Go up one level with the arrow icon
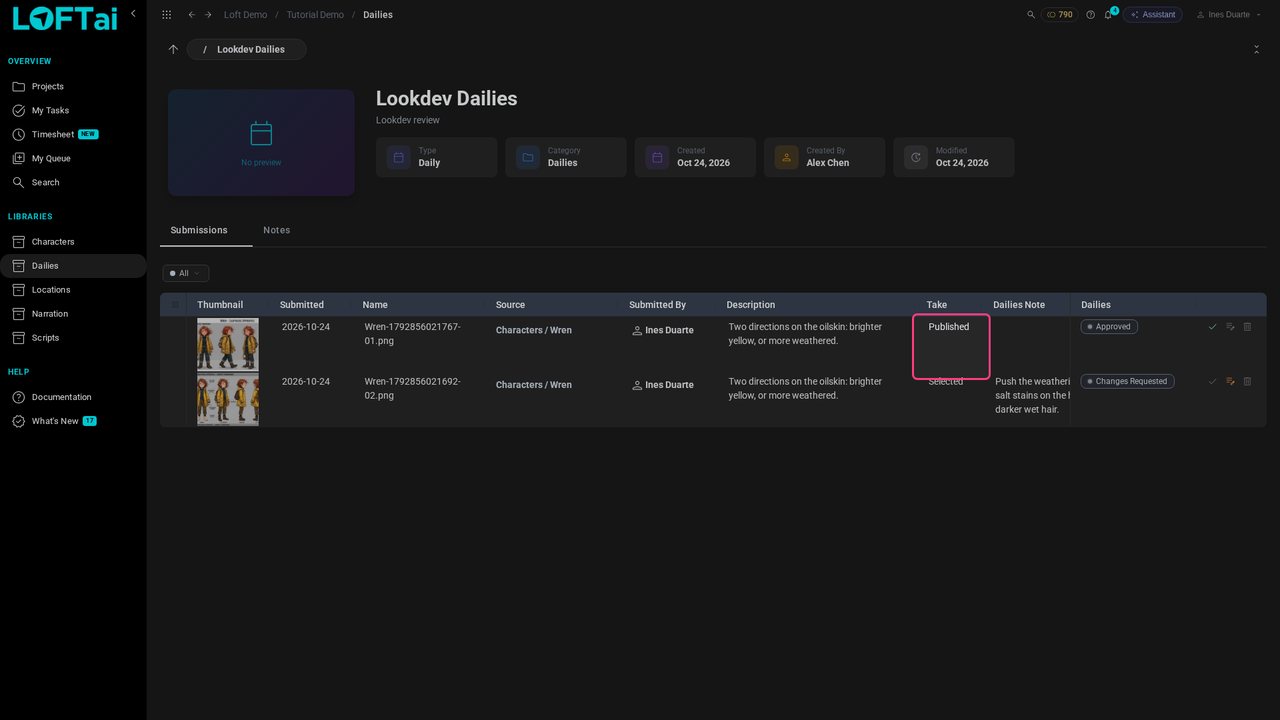The height and width of the screenshot is (720, 1280). click(173, 49)
